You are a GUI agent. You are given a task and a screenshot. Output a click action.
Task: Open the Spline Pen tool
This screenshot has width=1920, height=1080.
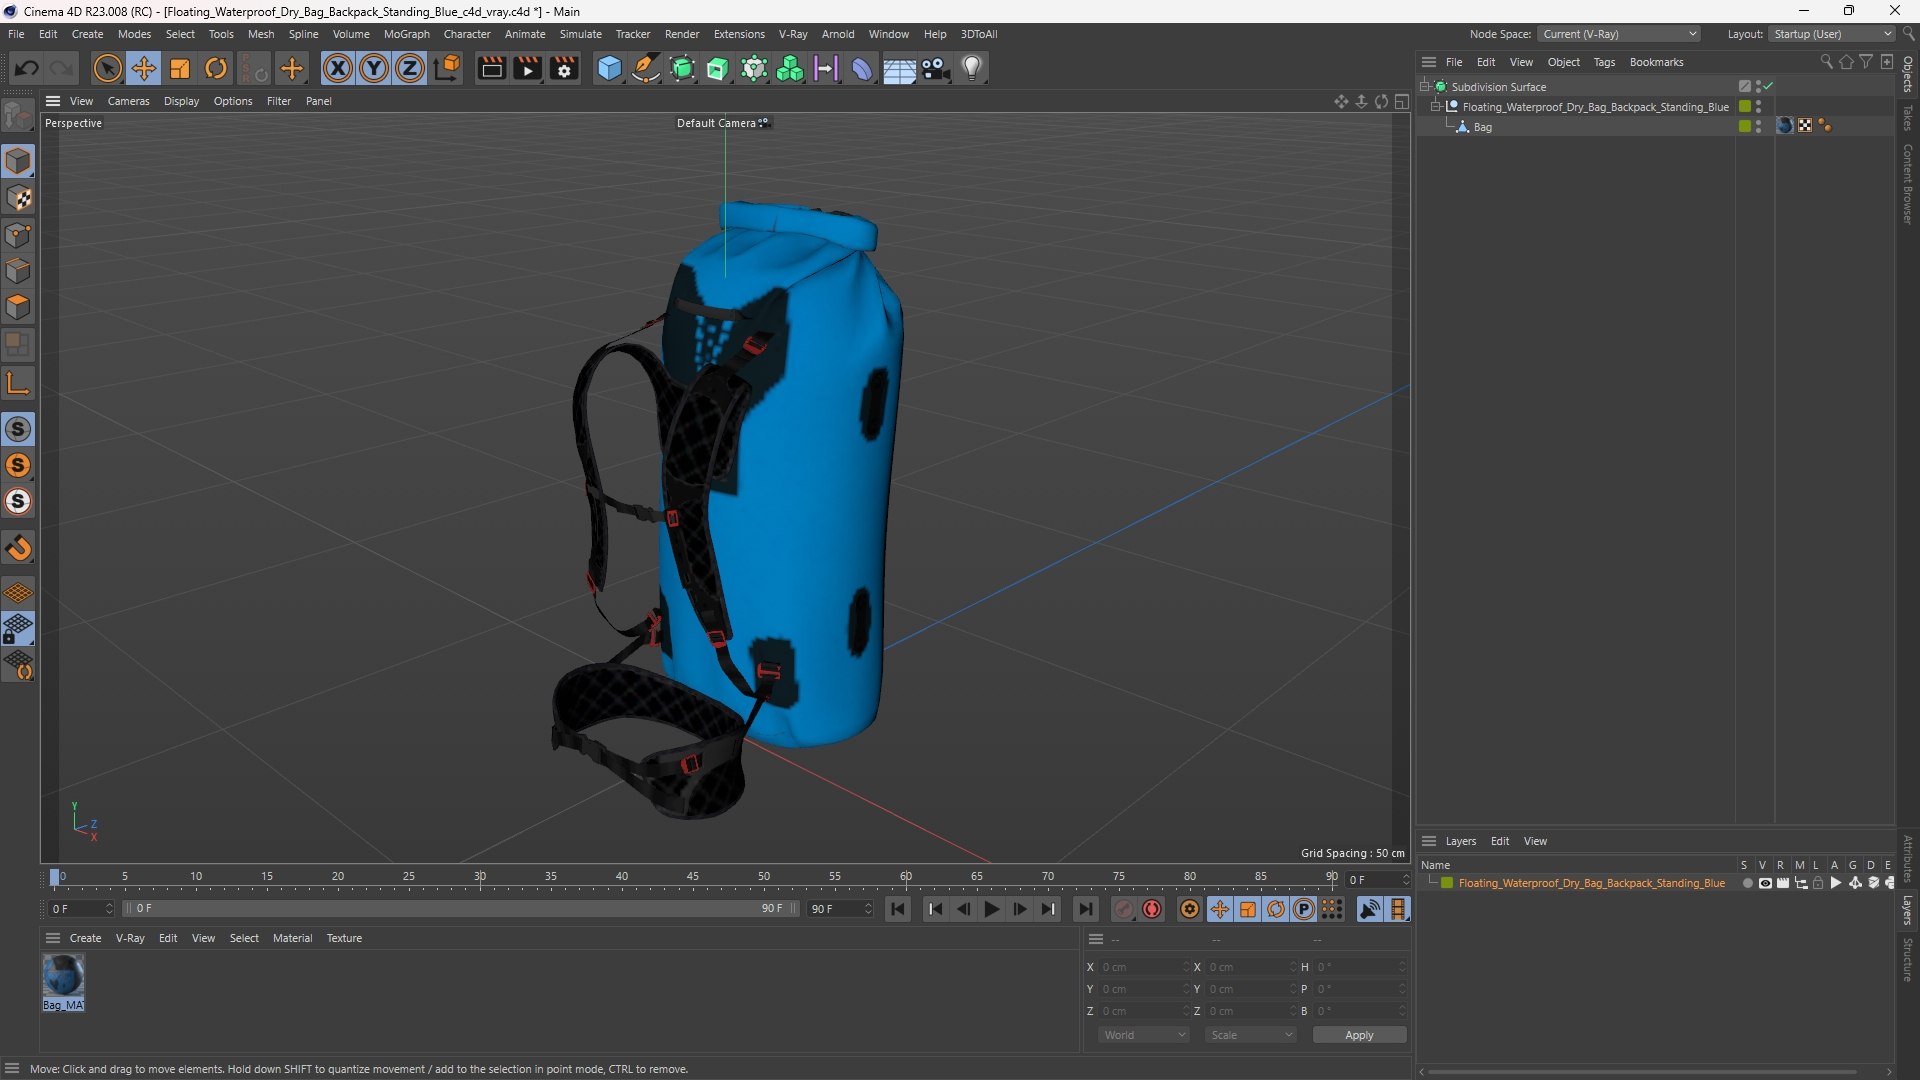tap(646, 69)
